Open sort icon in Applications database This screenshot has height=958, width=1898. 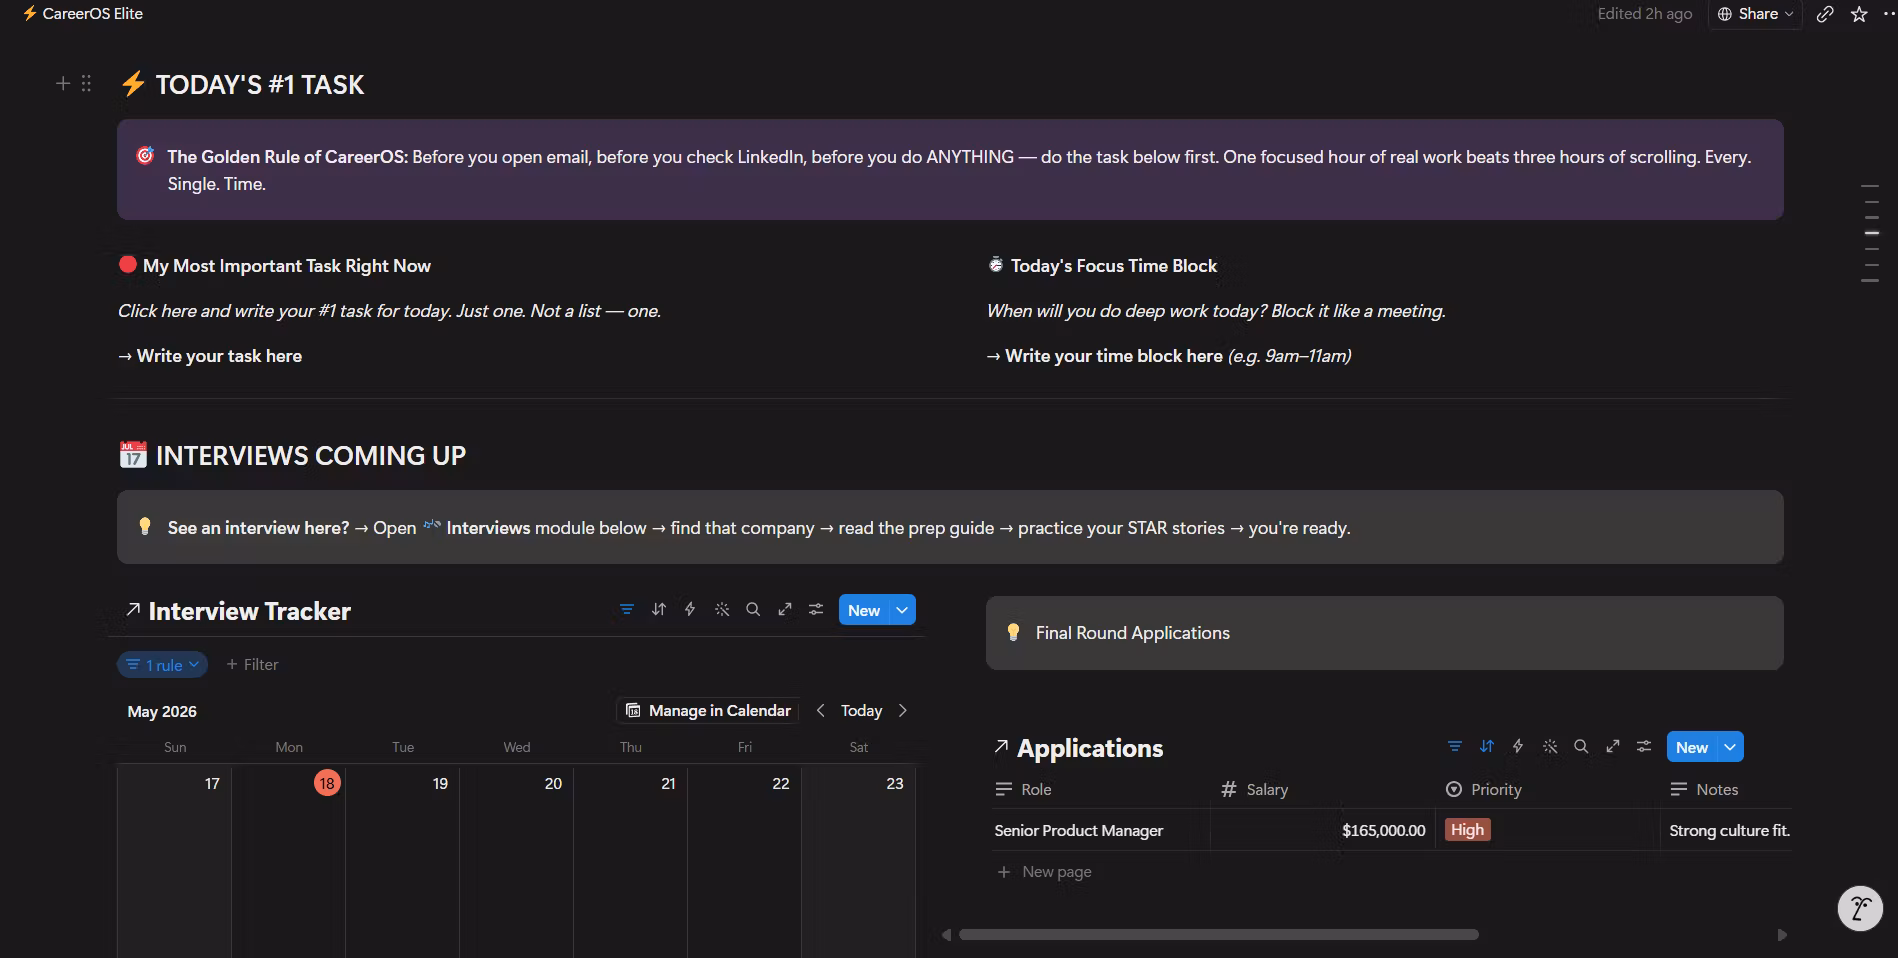(x=1487, y=747)
